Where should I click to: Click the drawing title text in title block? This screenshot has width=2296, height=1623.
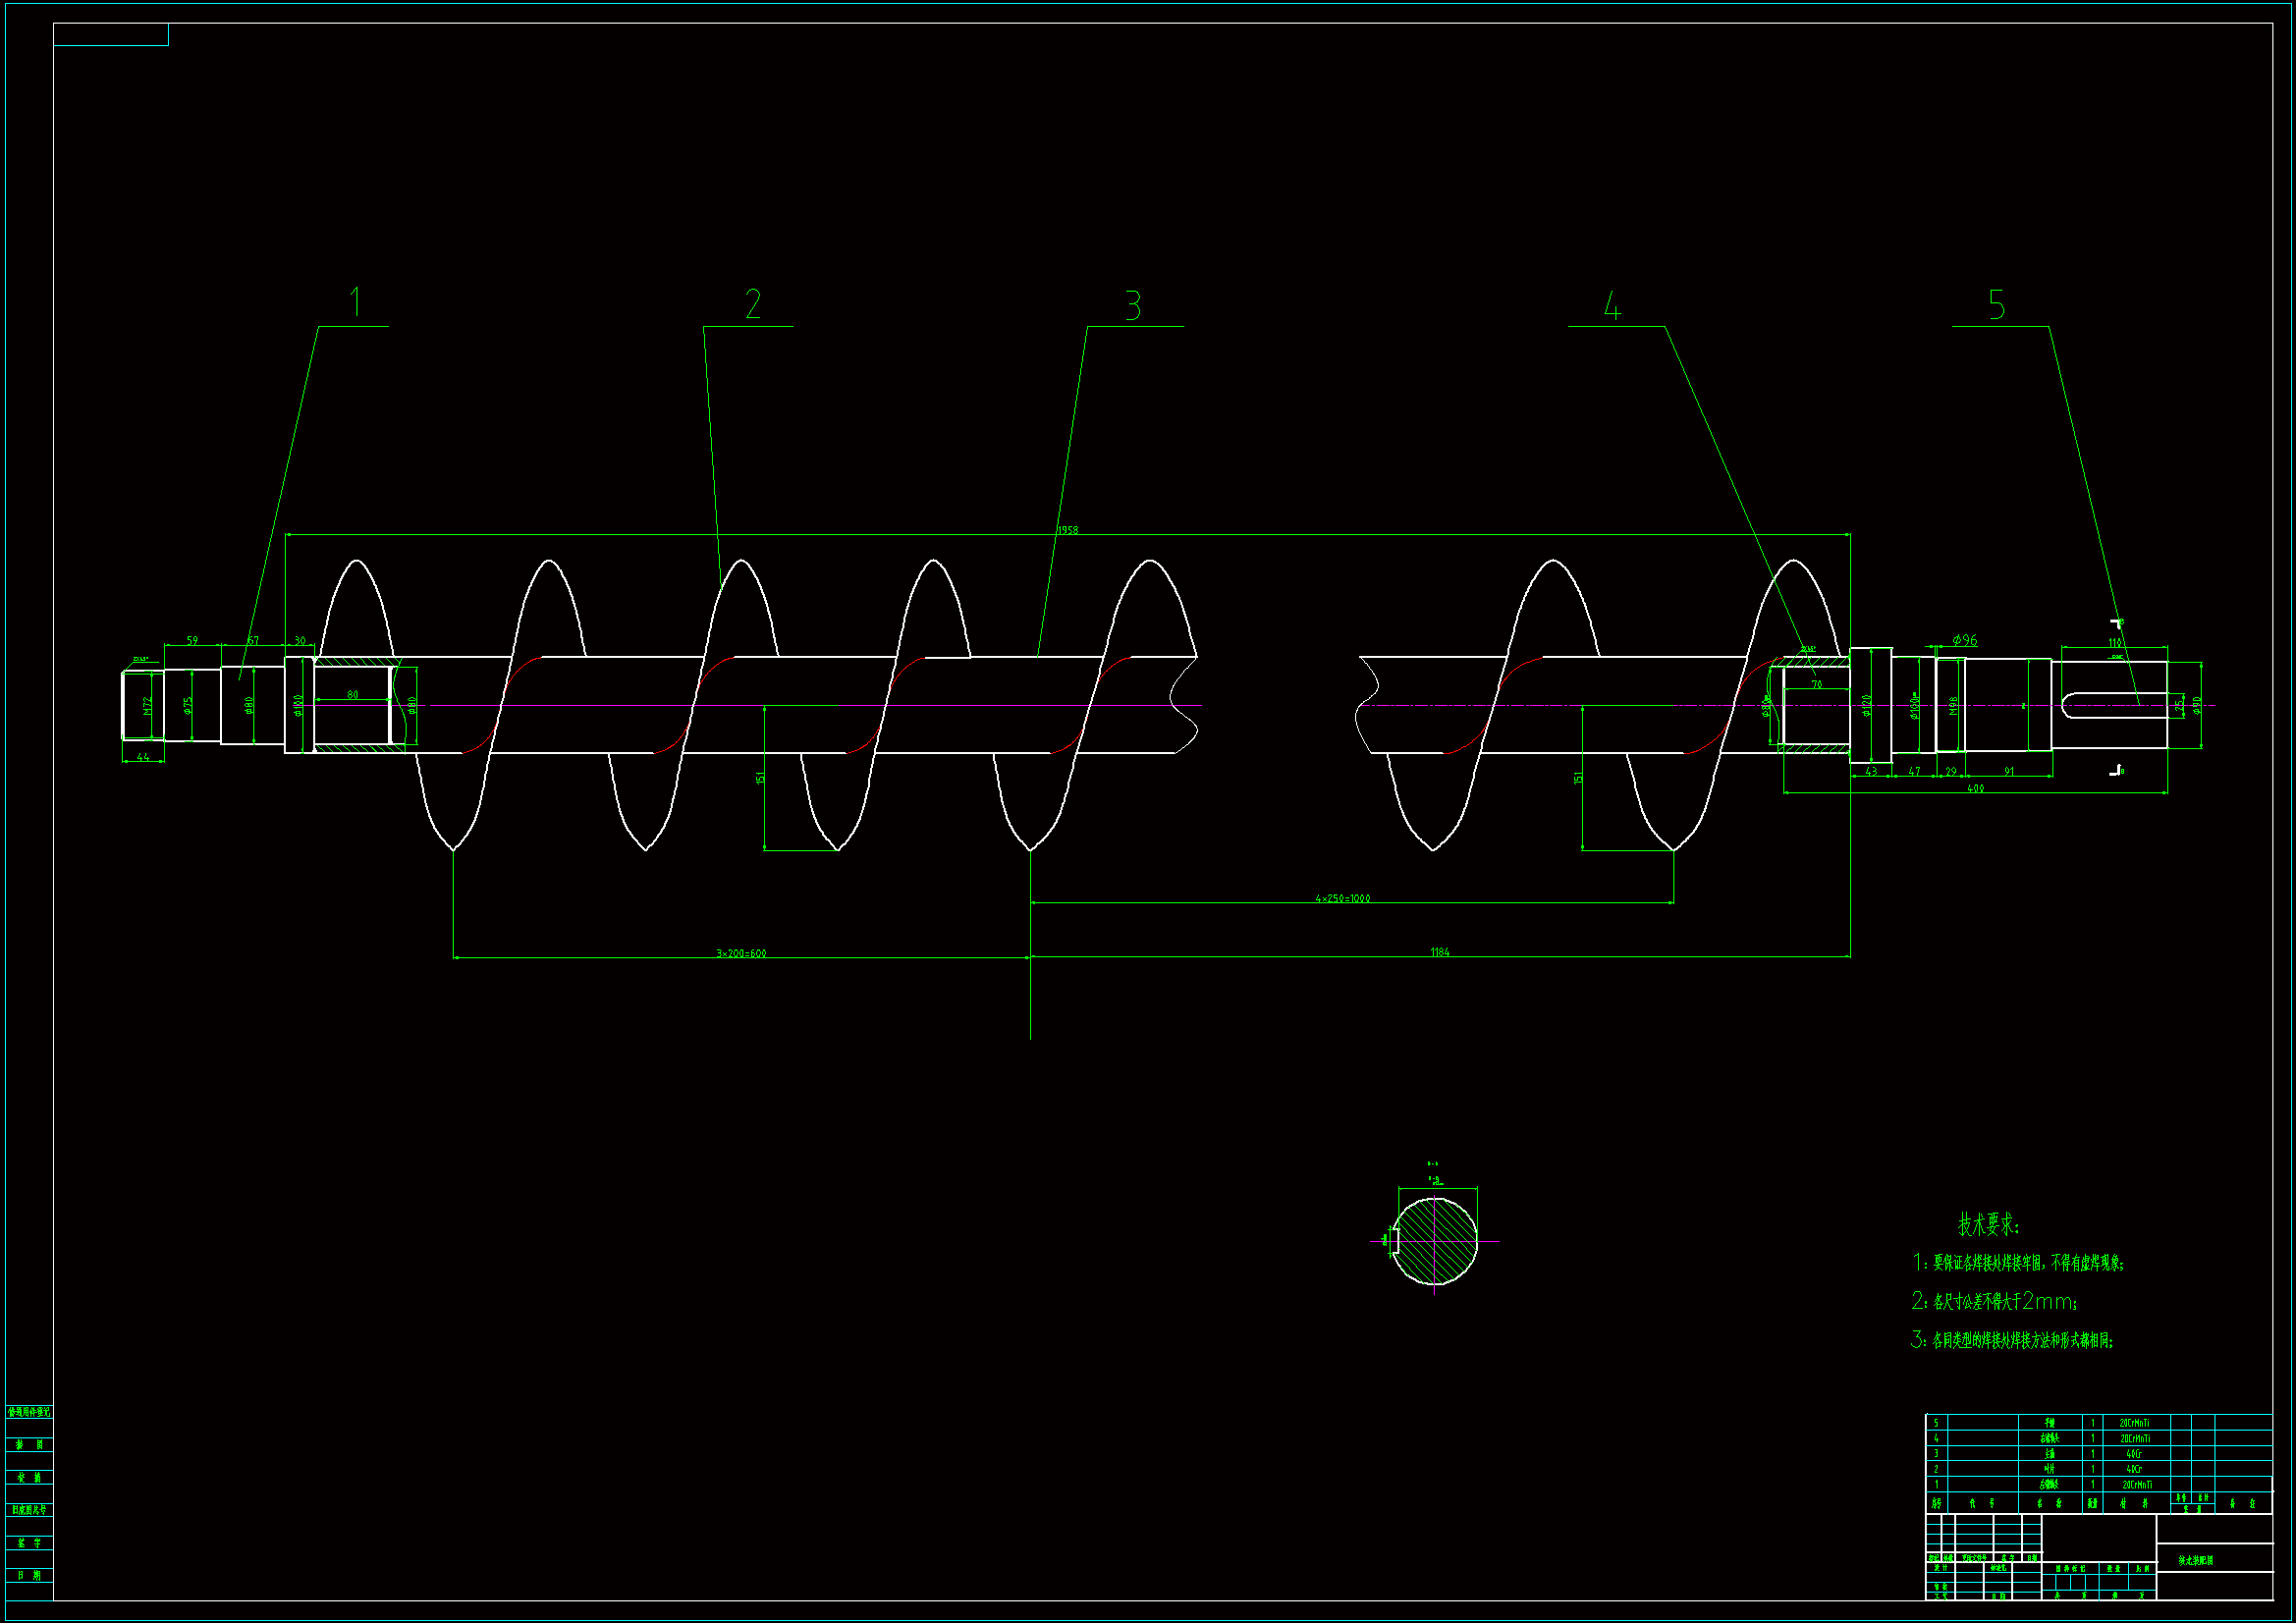2196,1560
